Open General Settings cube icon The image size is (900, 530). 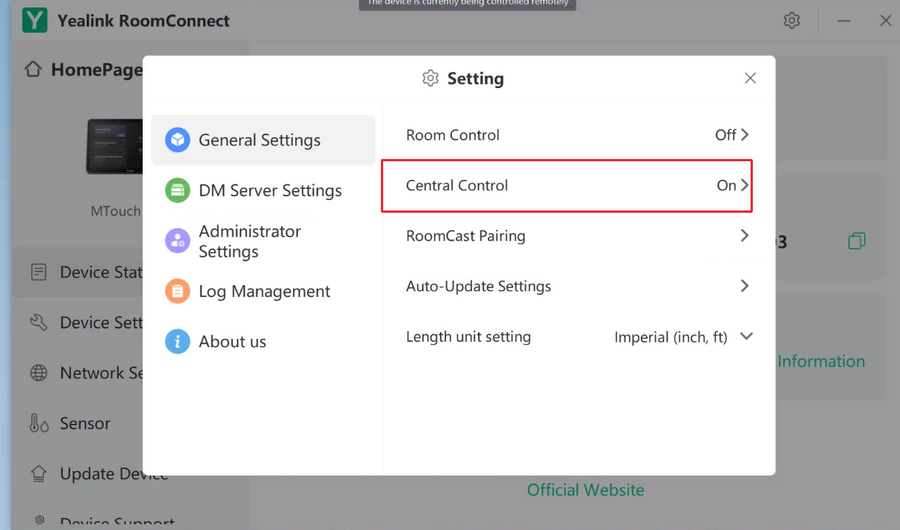(x=177, y=140)
